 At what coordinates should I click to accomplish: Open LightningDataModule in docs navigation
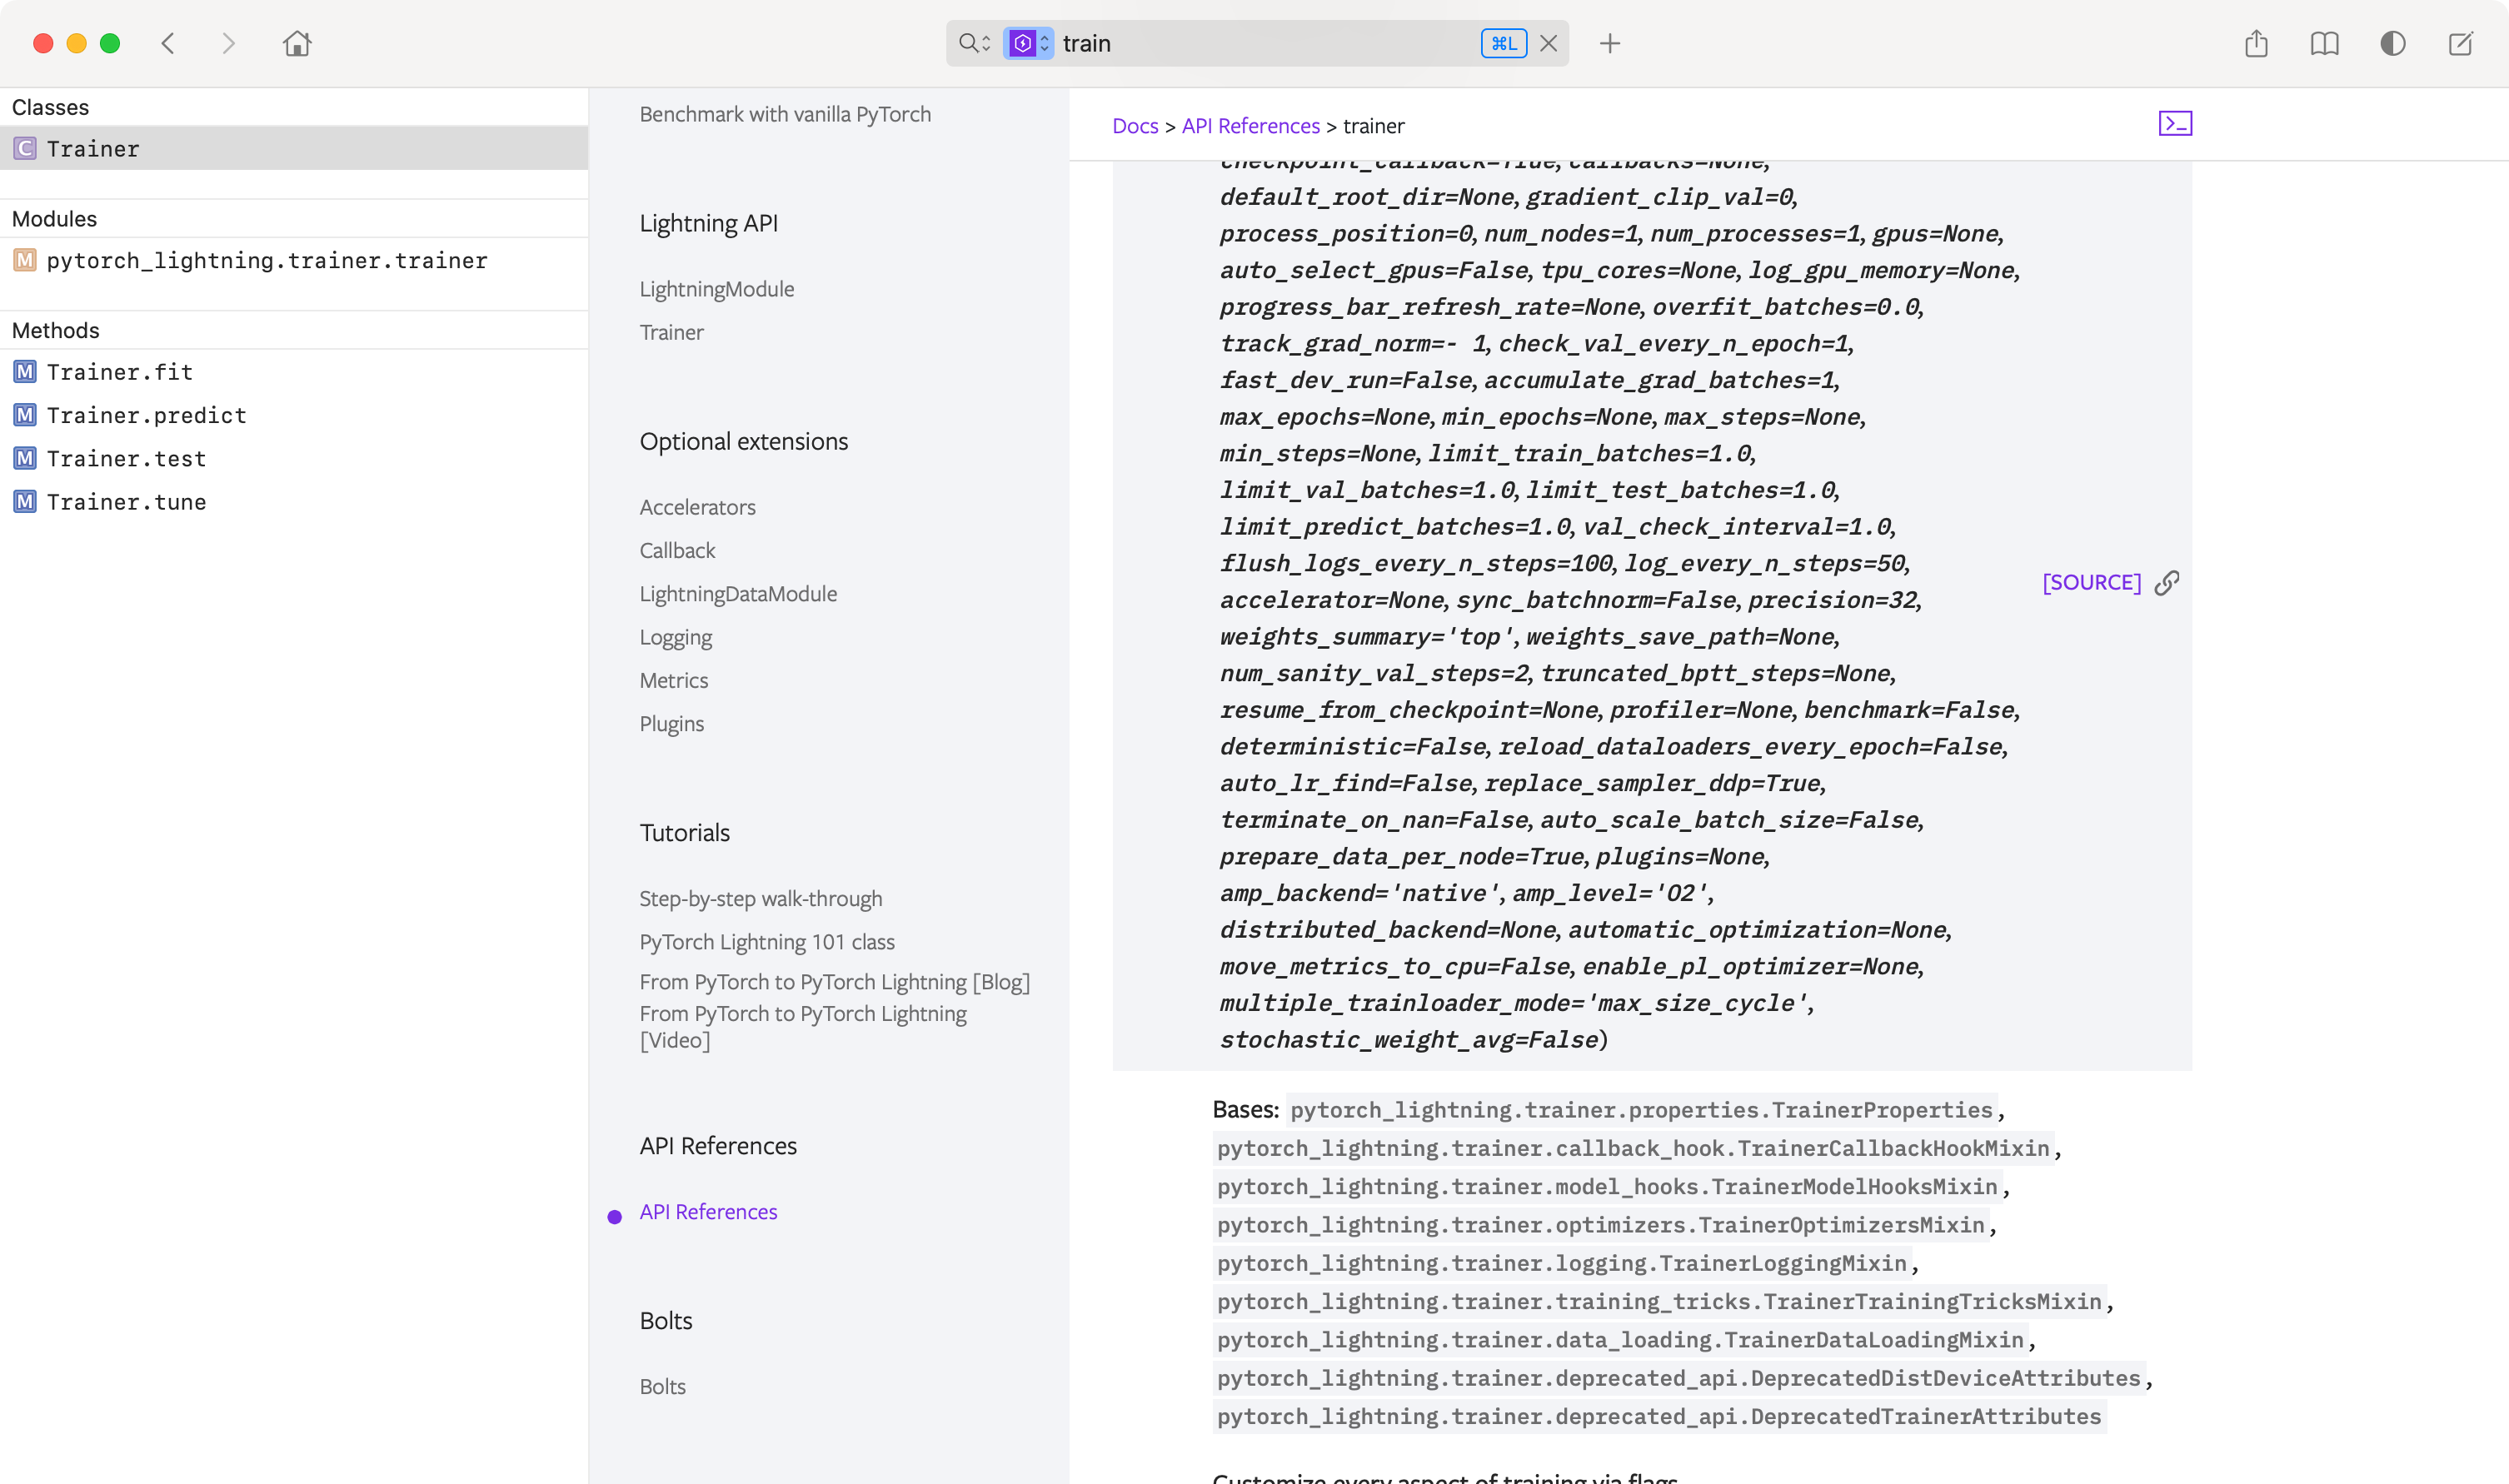(738, 594)
